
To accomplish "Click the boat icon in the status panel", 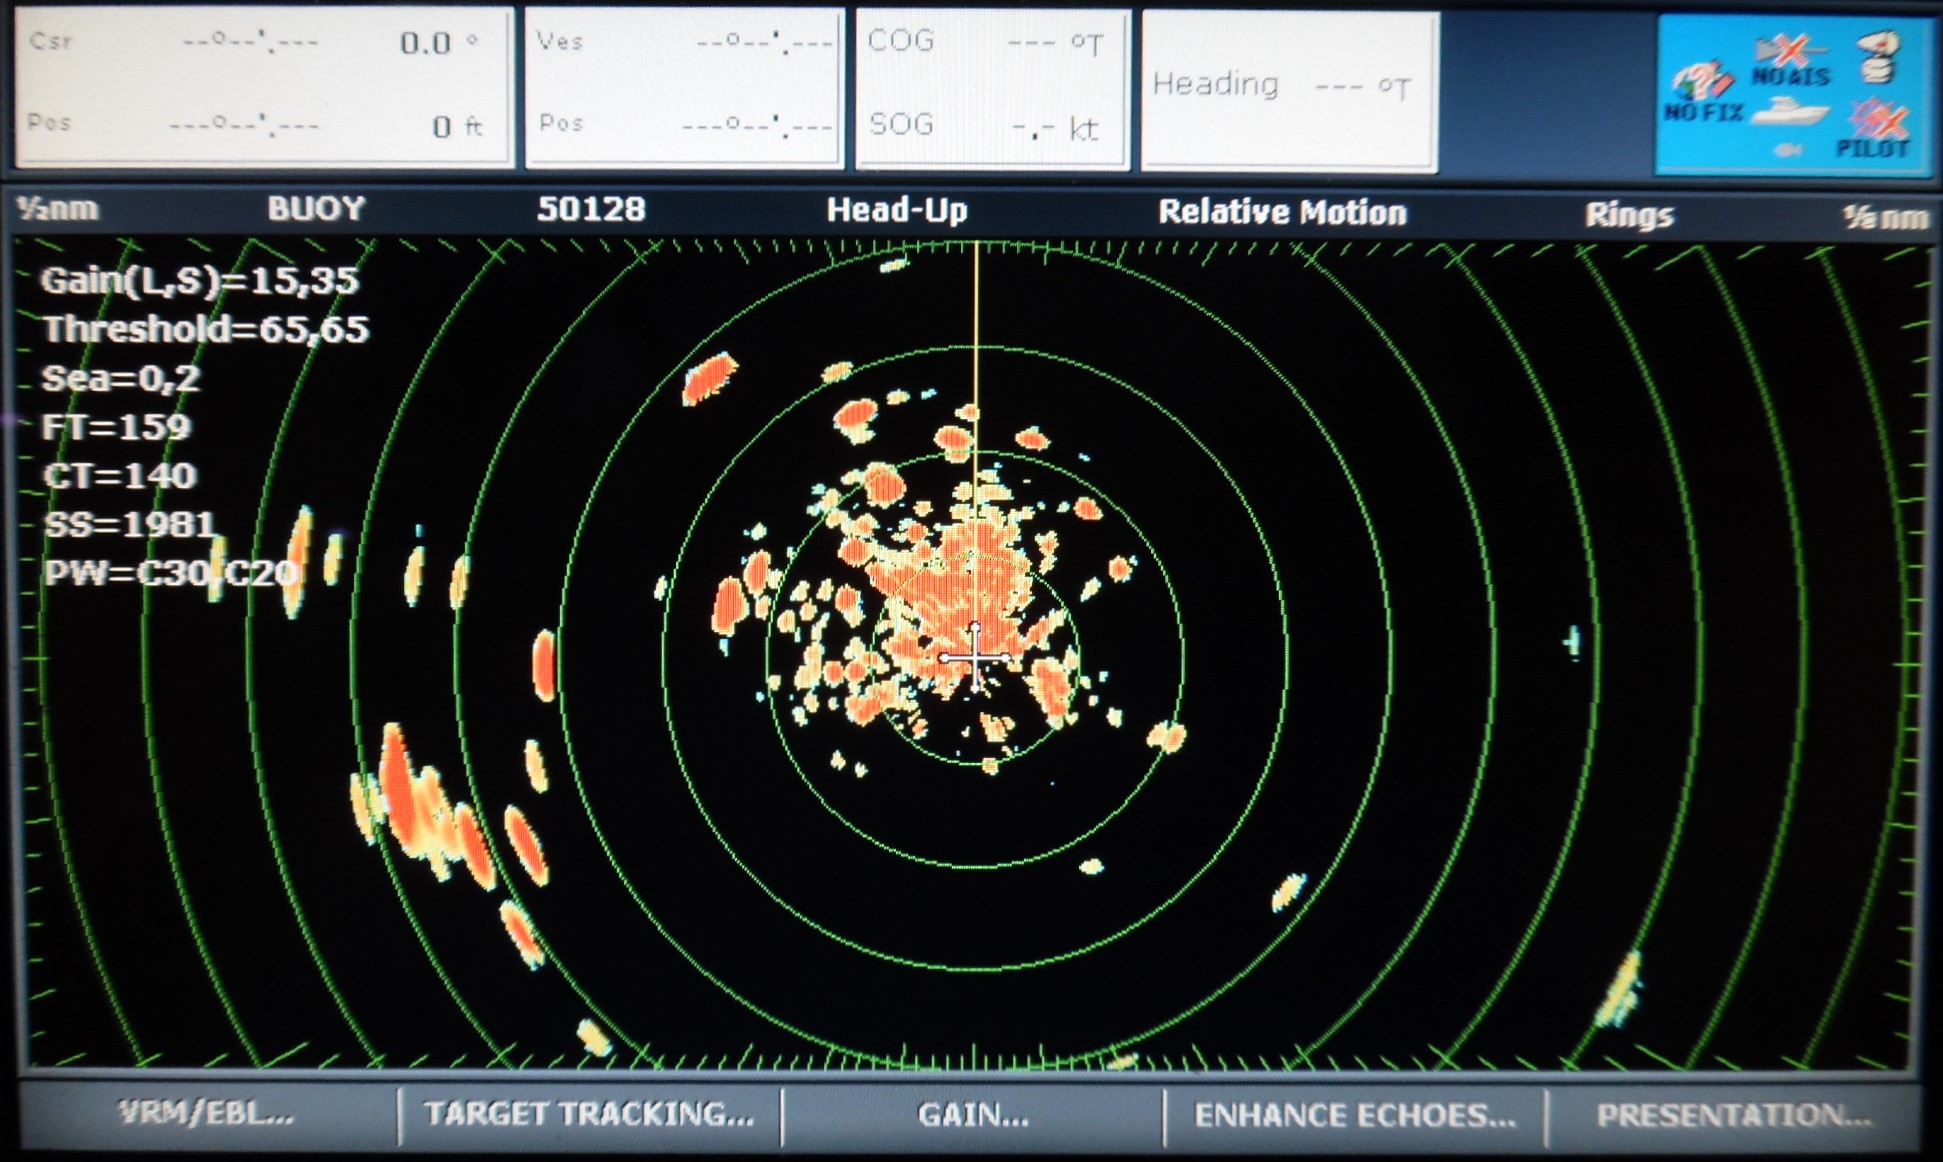I will click(1791, 111).
